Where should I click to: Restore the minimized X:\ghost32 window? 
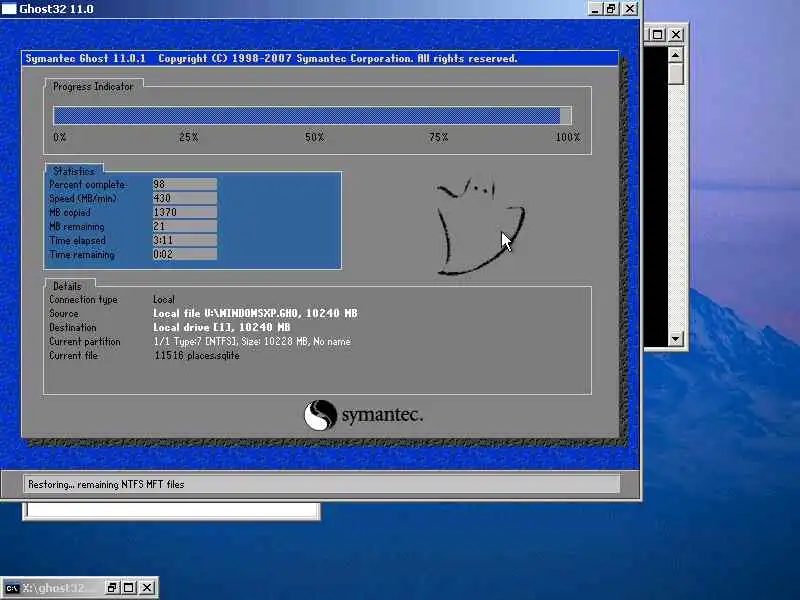click(x=112, y=588)
